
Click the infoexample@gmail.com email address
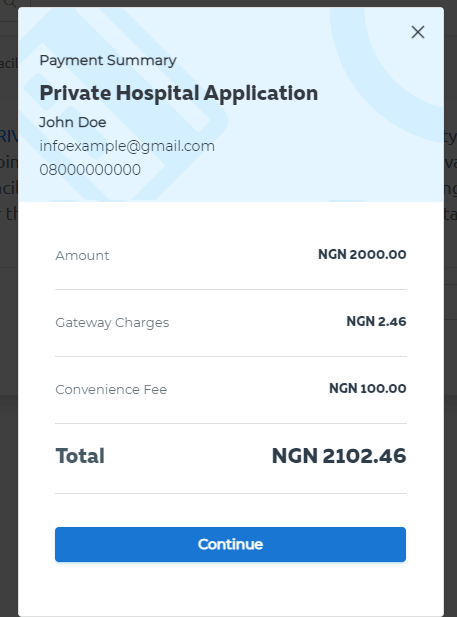(127, 146)
